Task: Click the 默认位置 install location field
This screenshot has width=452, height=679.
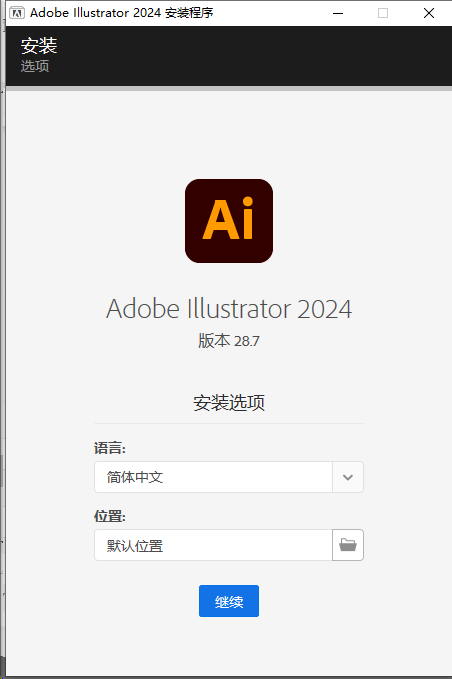Action: 213,545
